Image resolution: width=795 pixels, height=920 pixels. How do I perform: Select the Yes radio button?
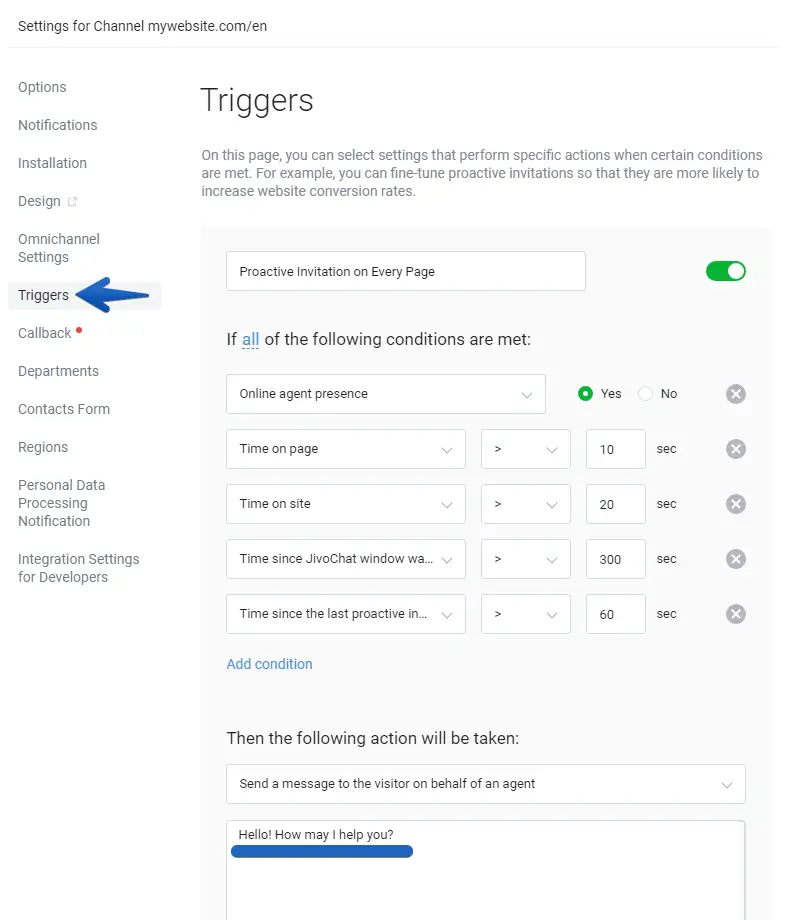click(x=586, y=394)
